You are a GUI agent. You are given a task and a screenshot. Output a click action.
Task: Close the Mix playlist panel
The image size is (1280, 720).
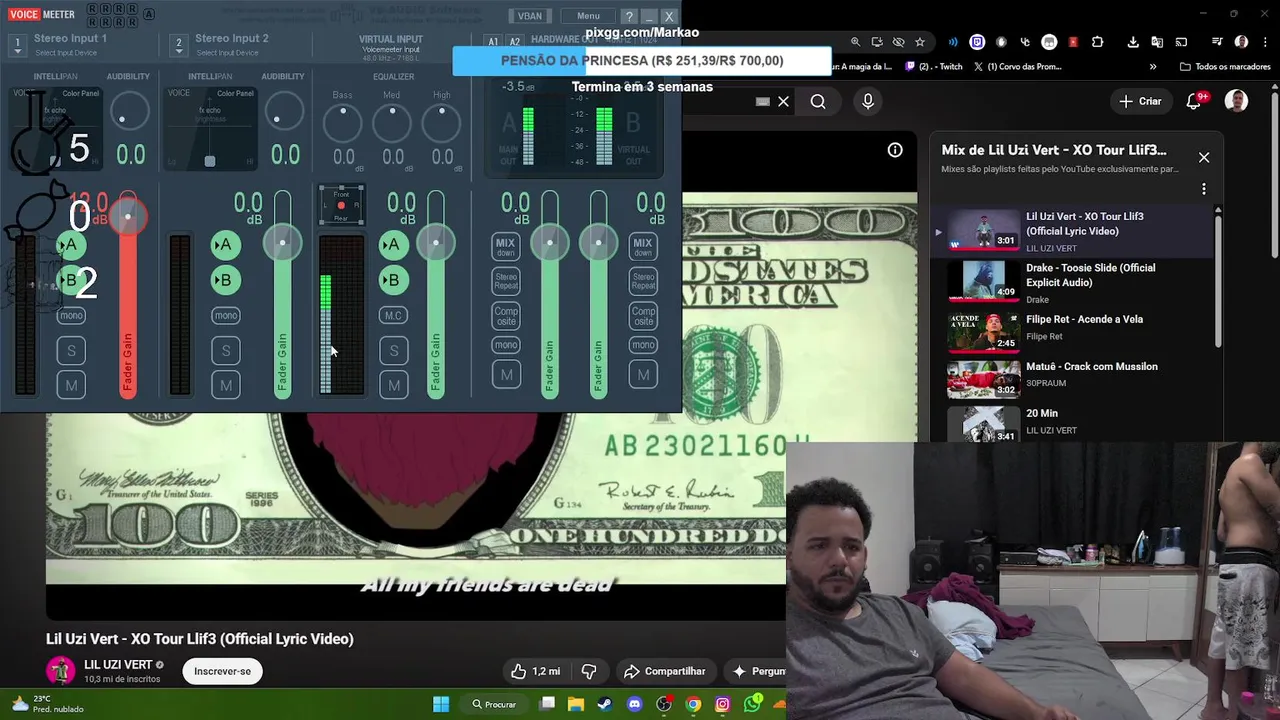click(x=1204, y=157)
